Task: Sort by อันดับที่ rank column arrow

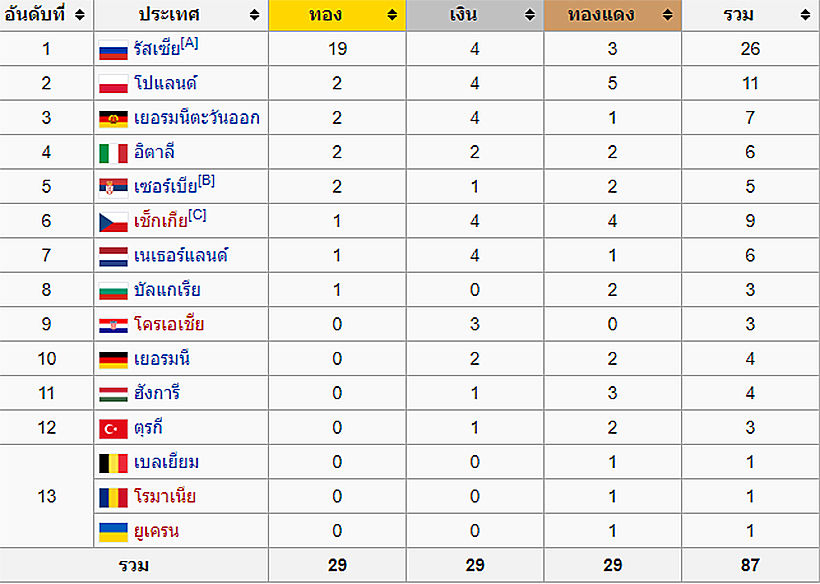Action: (x=80, y=16)
